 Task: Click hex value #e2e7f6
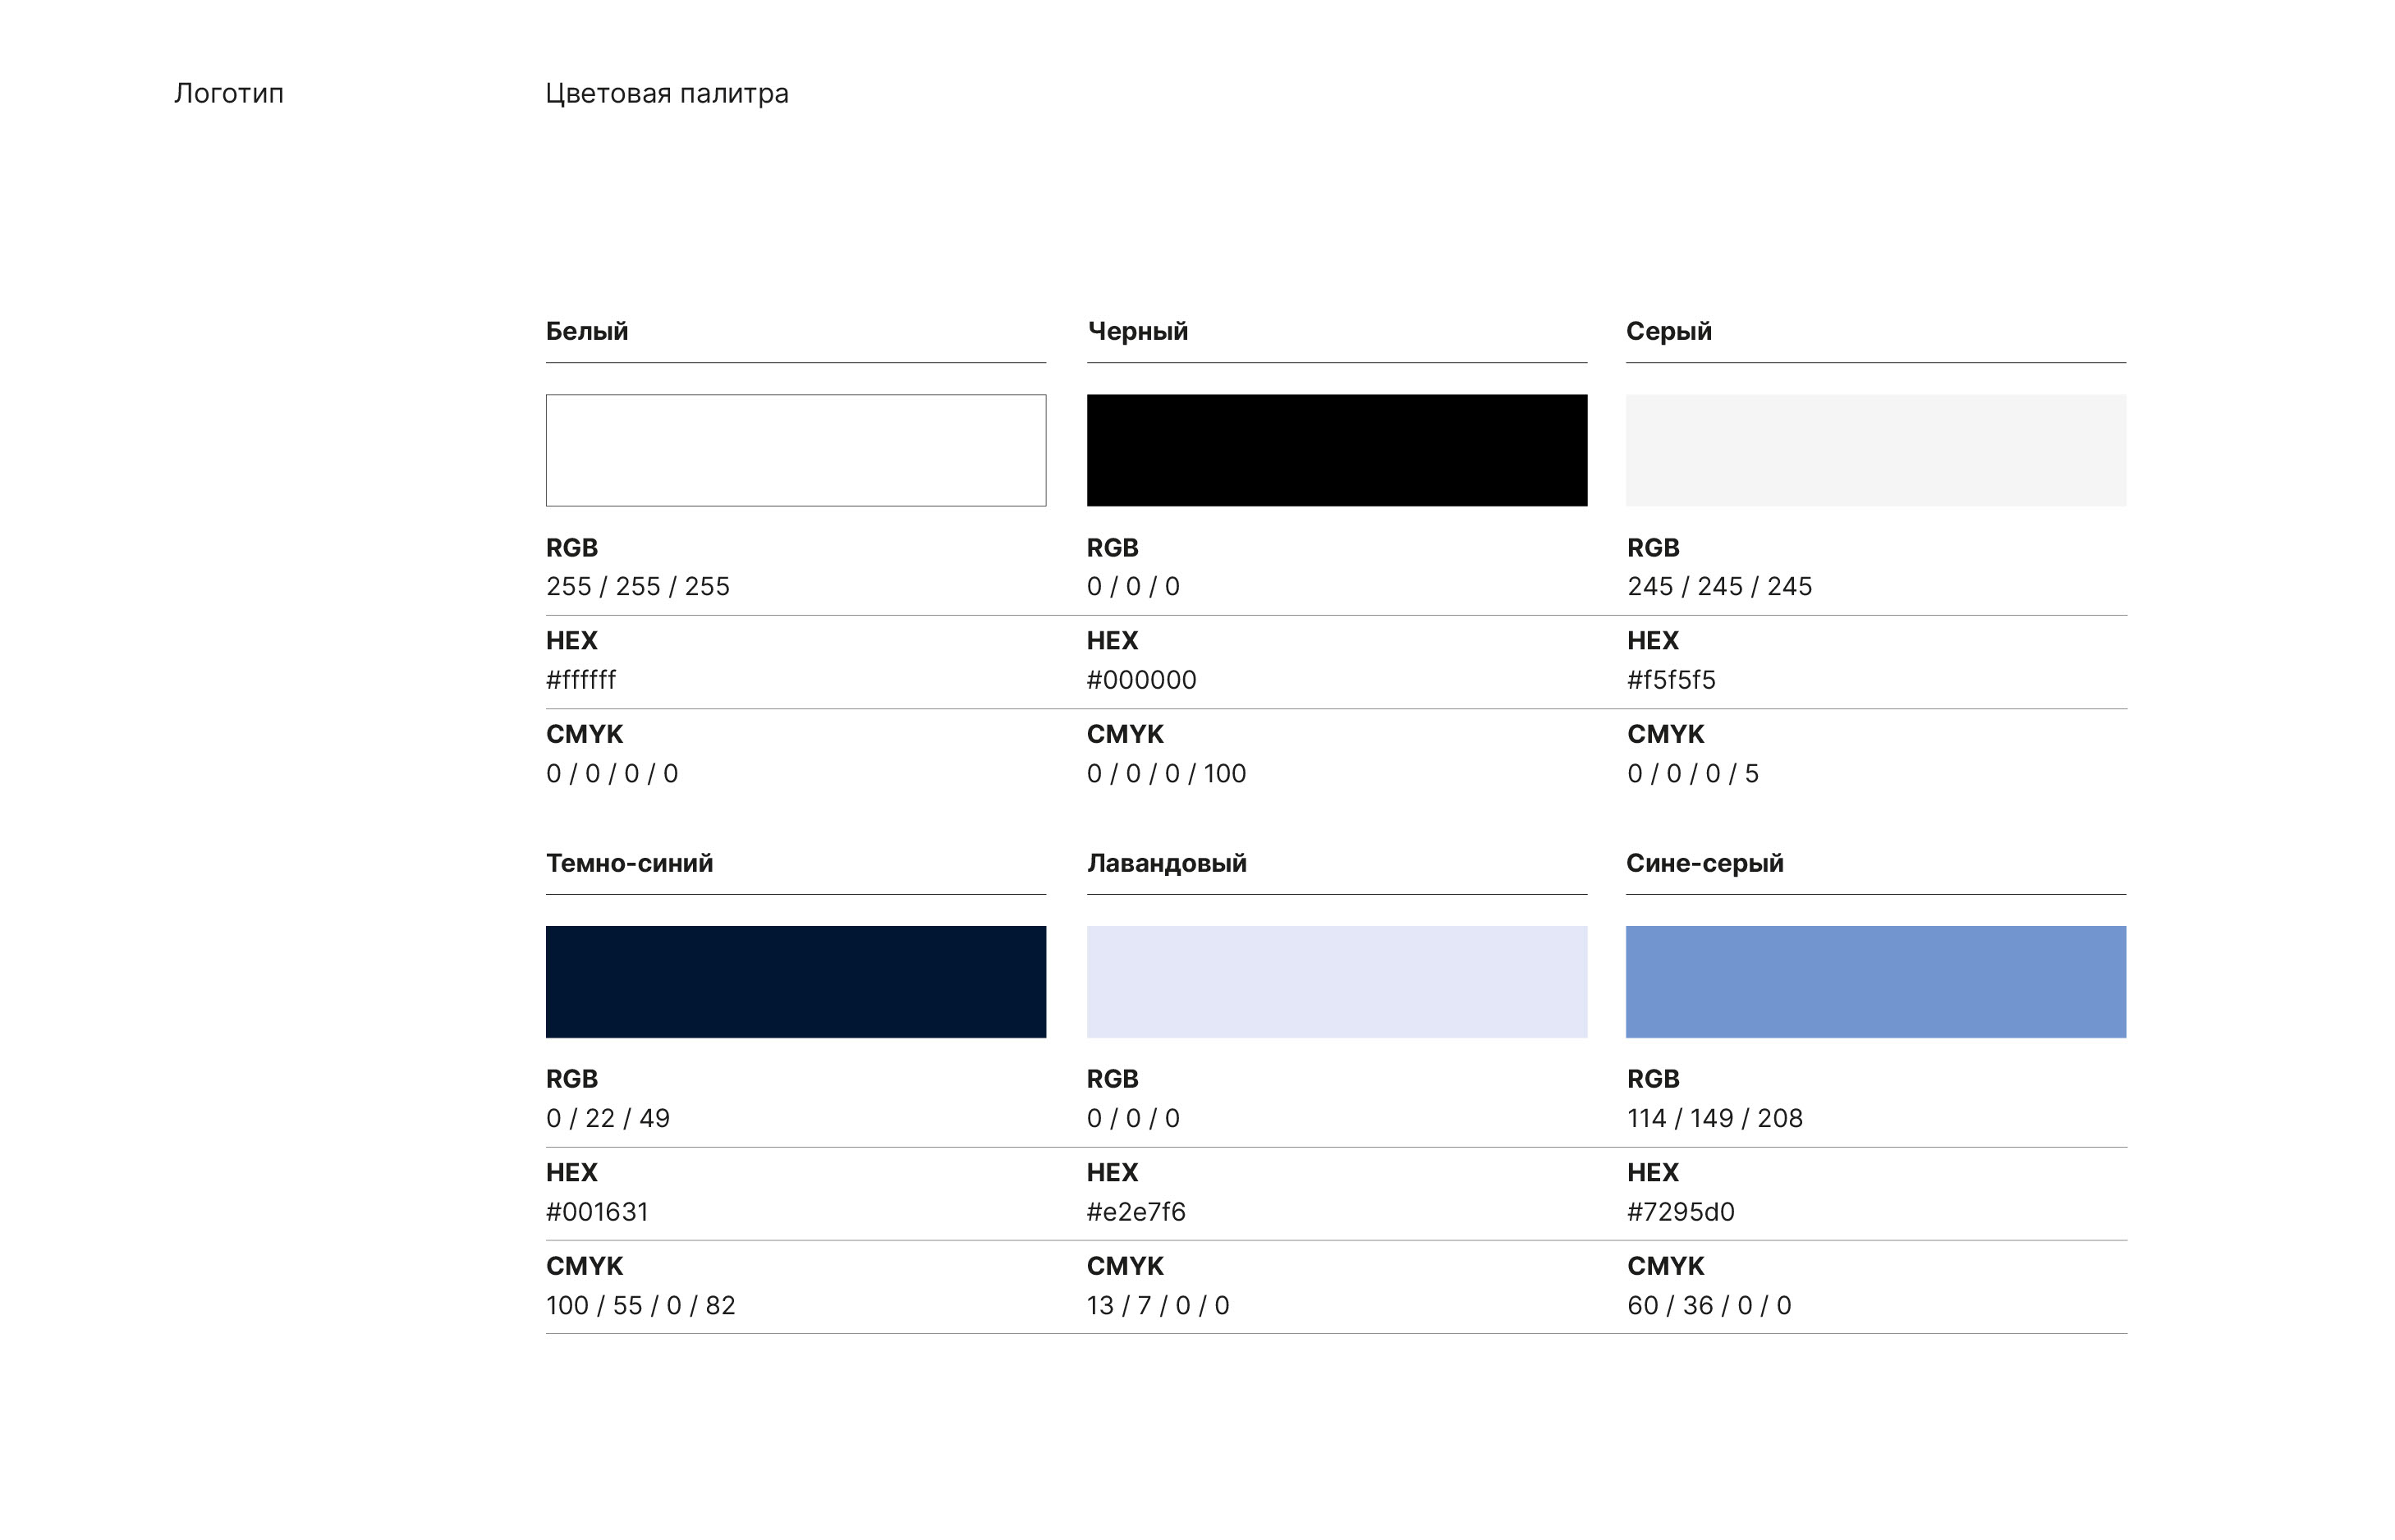pos(1136,1211)
